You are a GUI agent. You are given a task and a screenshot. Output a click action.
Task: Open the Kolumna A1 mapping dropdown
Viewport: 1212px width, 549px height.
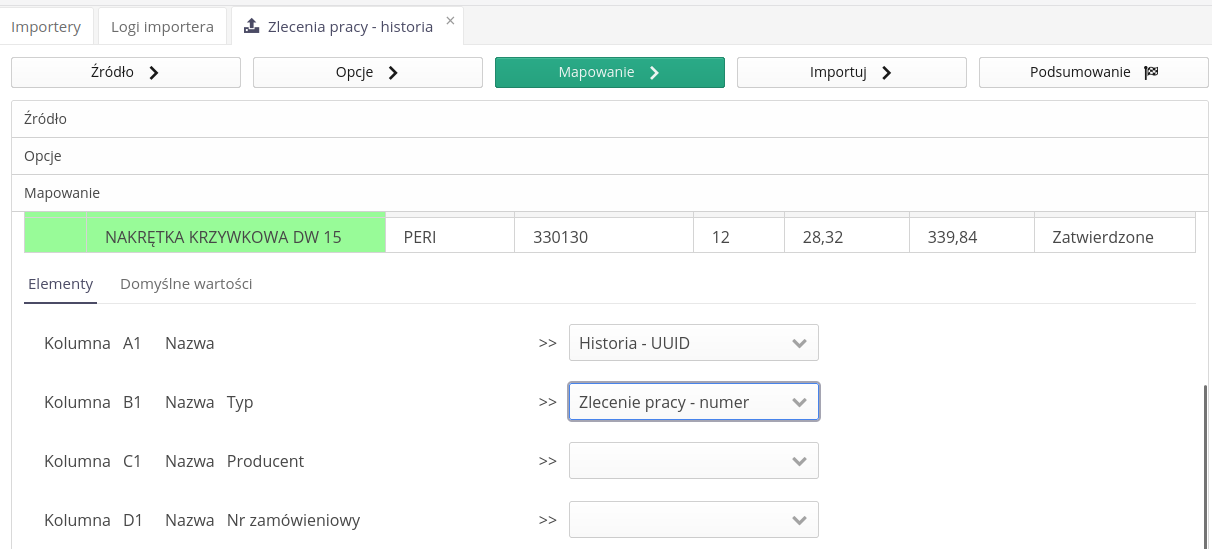693,343
